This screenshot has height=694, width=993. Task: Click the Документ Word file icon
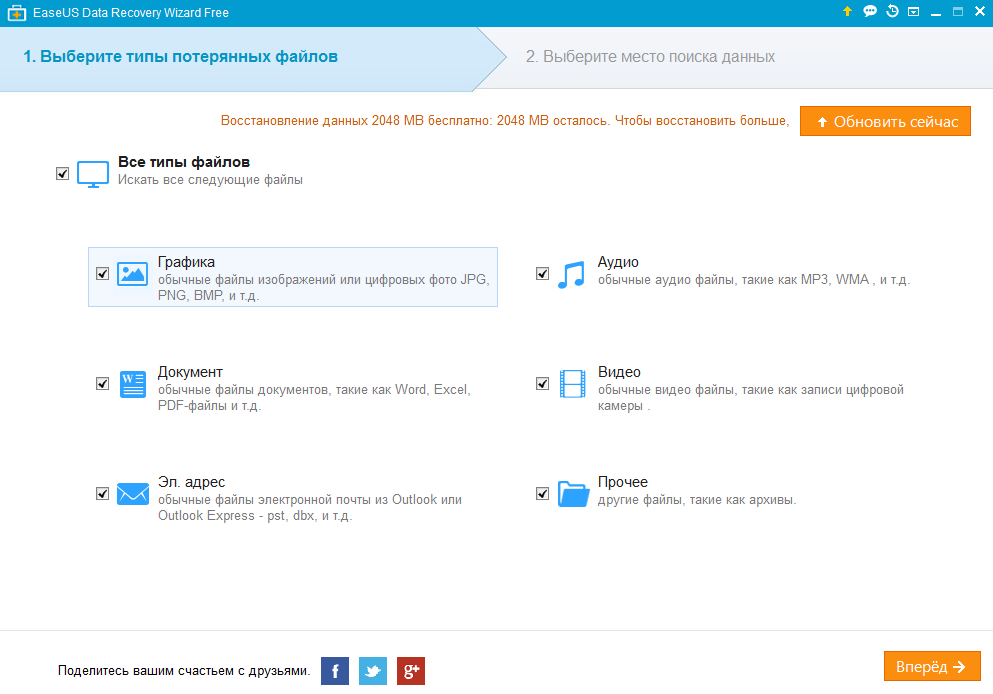click(132, 384)
